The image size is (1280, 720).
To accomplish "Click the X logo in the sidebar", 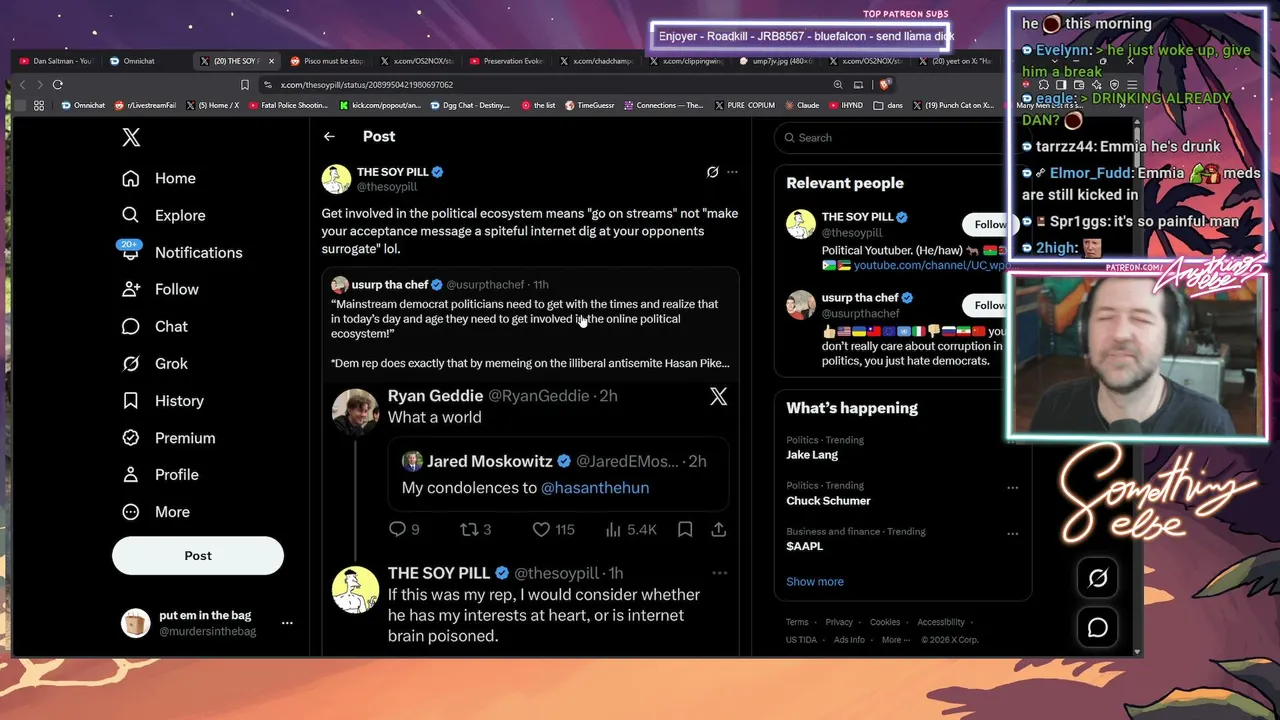I will point(131,138).
